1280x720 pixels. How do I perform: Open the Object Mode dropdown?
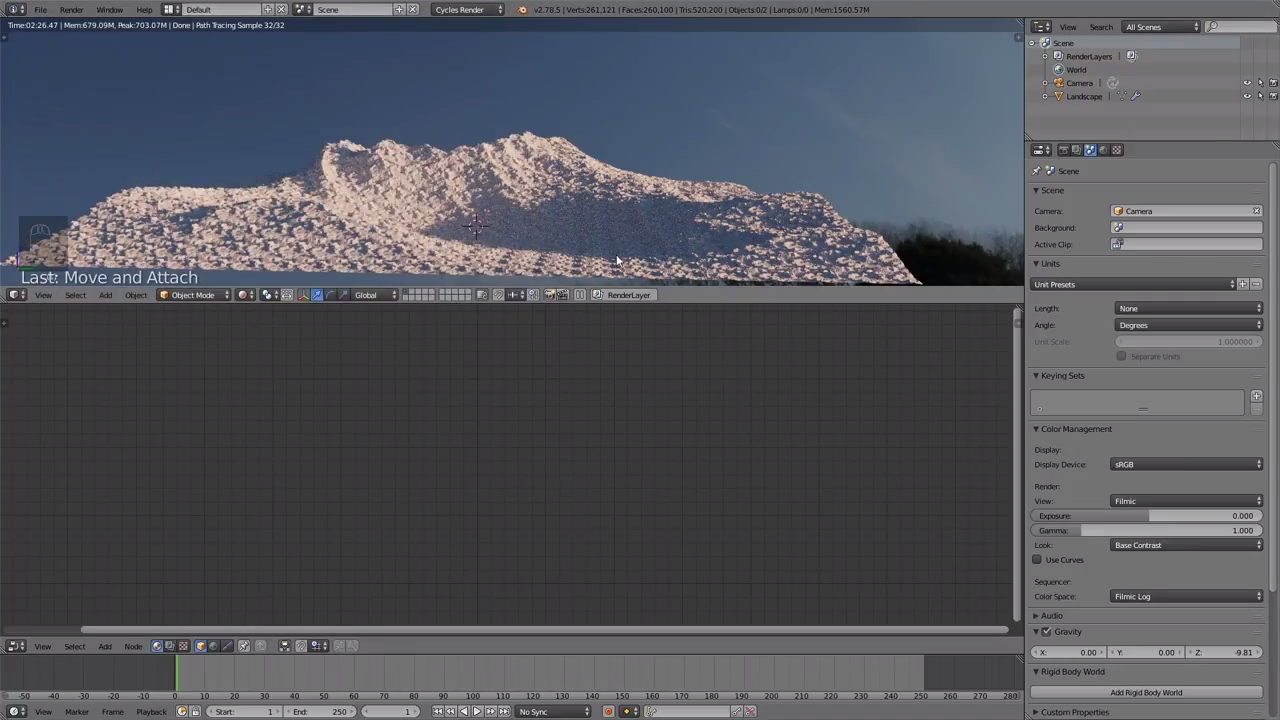click(x=194, y=295)
